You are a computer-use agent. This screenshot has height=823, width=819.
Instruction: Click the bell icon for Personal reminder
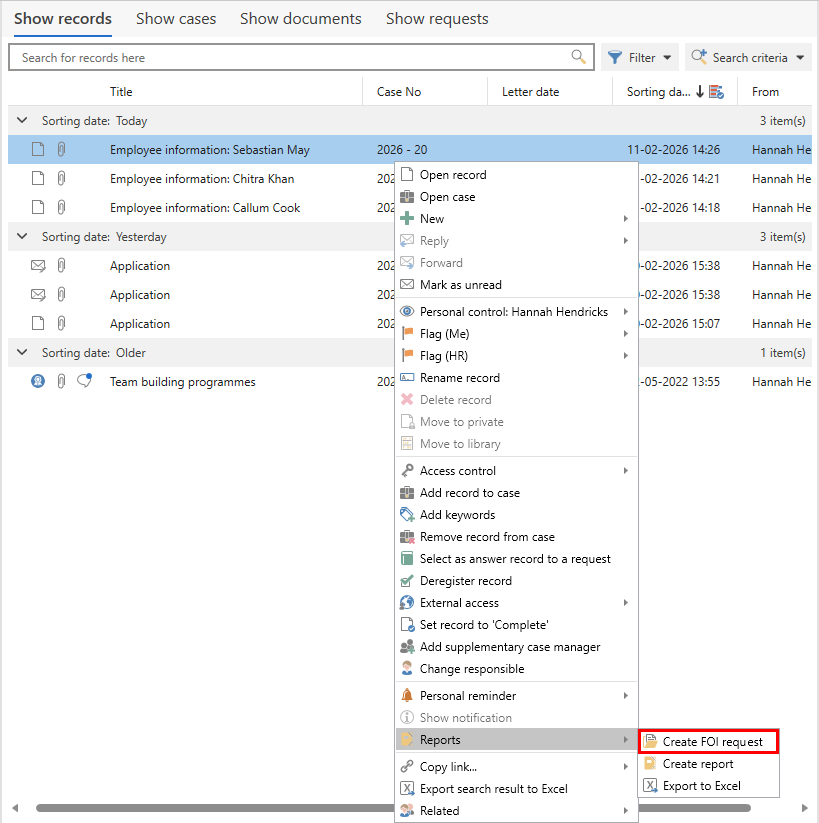click(407, 695)
